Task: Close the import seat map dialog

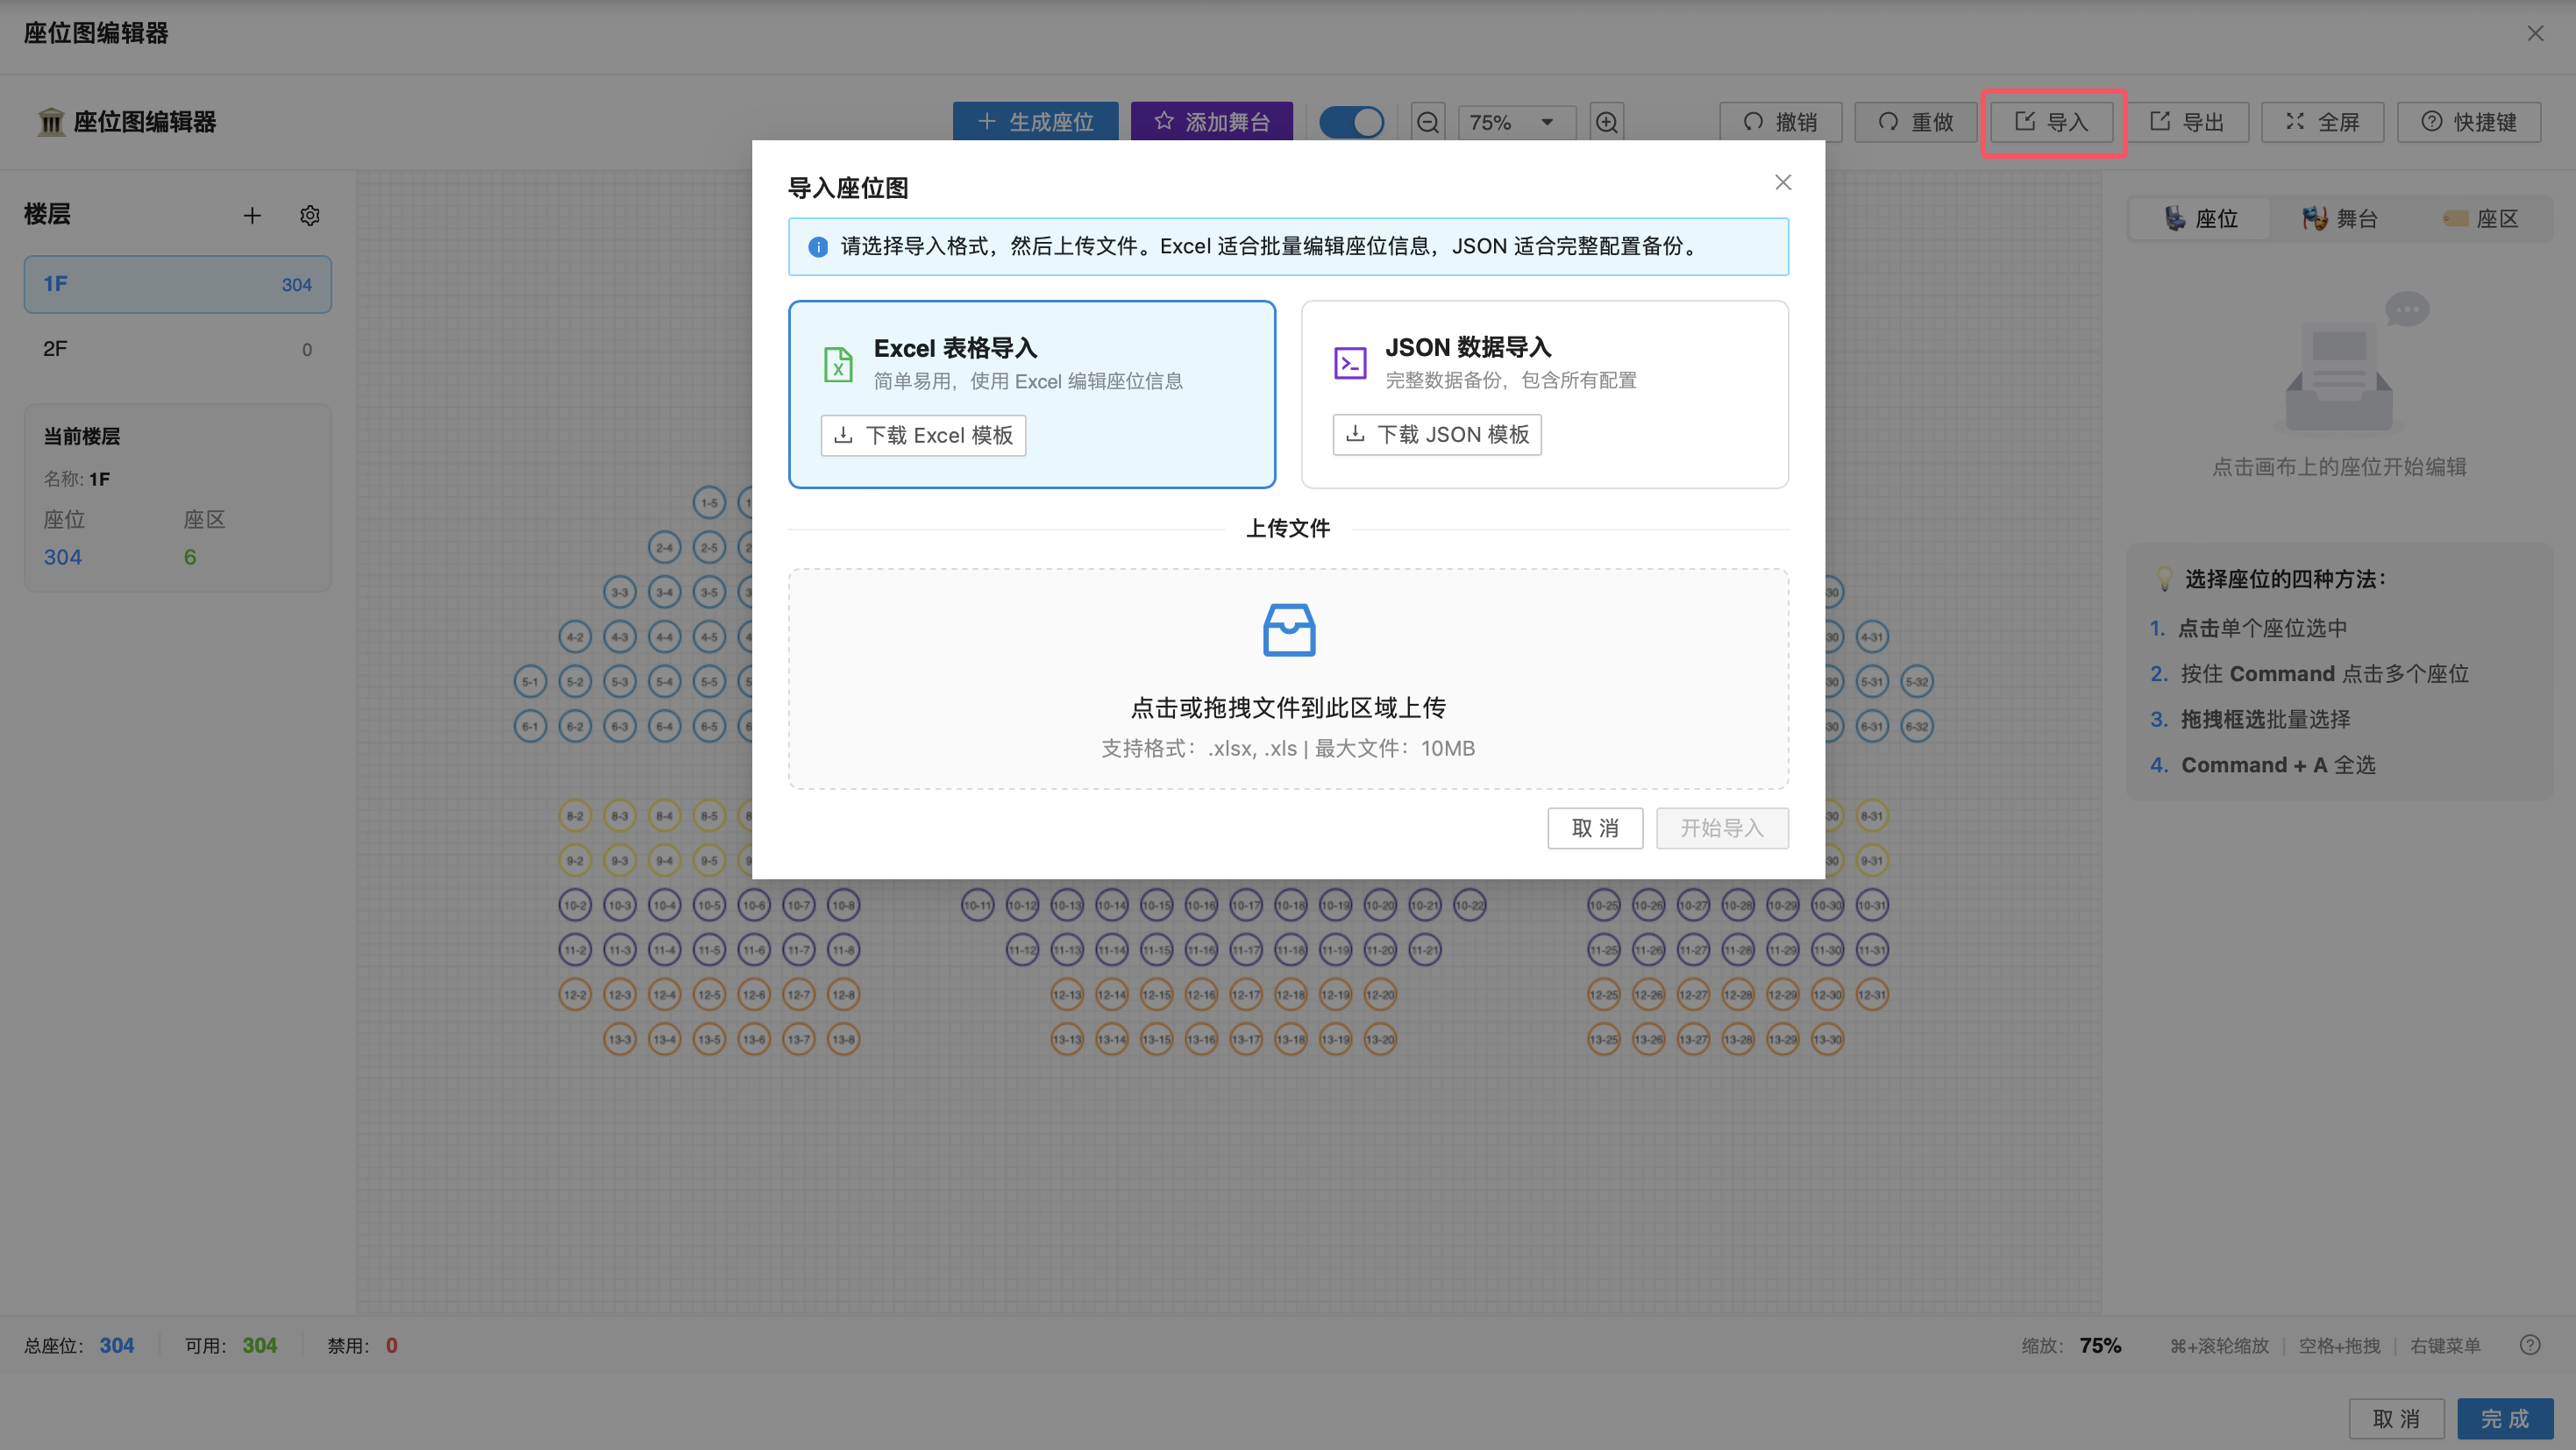Action: 1782,182
